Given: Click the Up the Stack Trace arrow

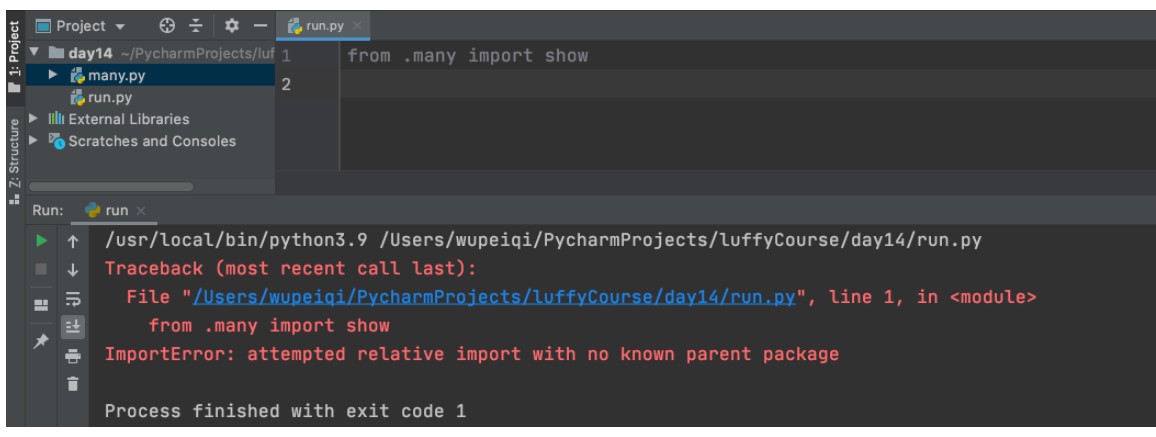Looking at the screenshot, I should click(x=73, y=241).
